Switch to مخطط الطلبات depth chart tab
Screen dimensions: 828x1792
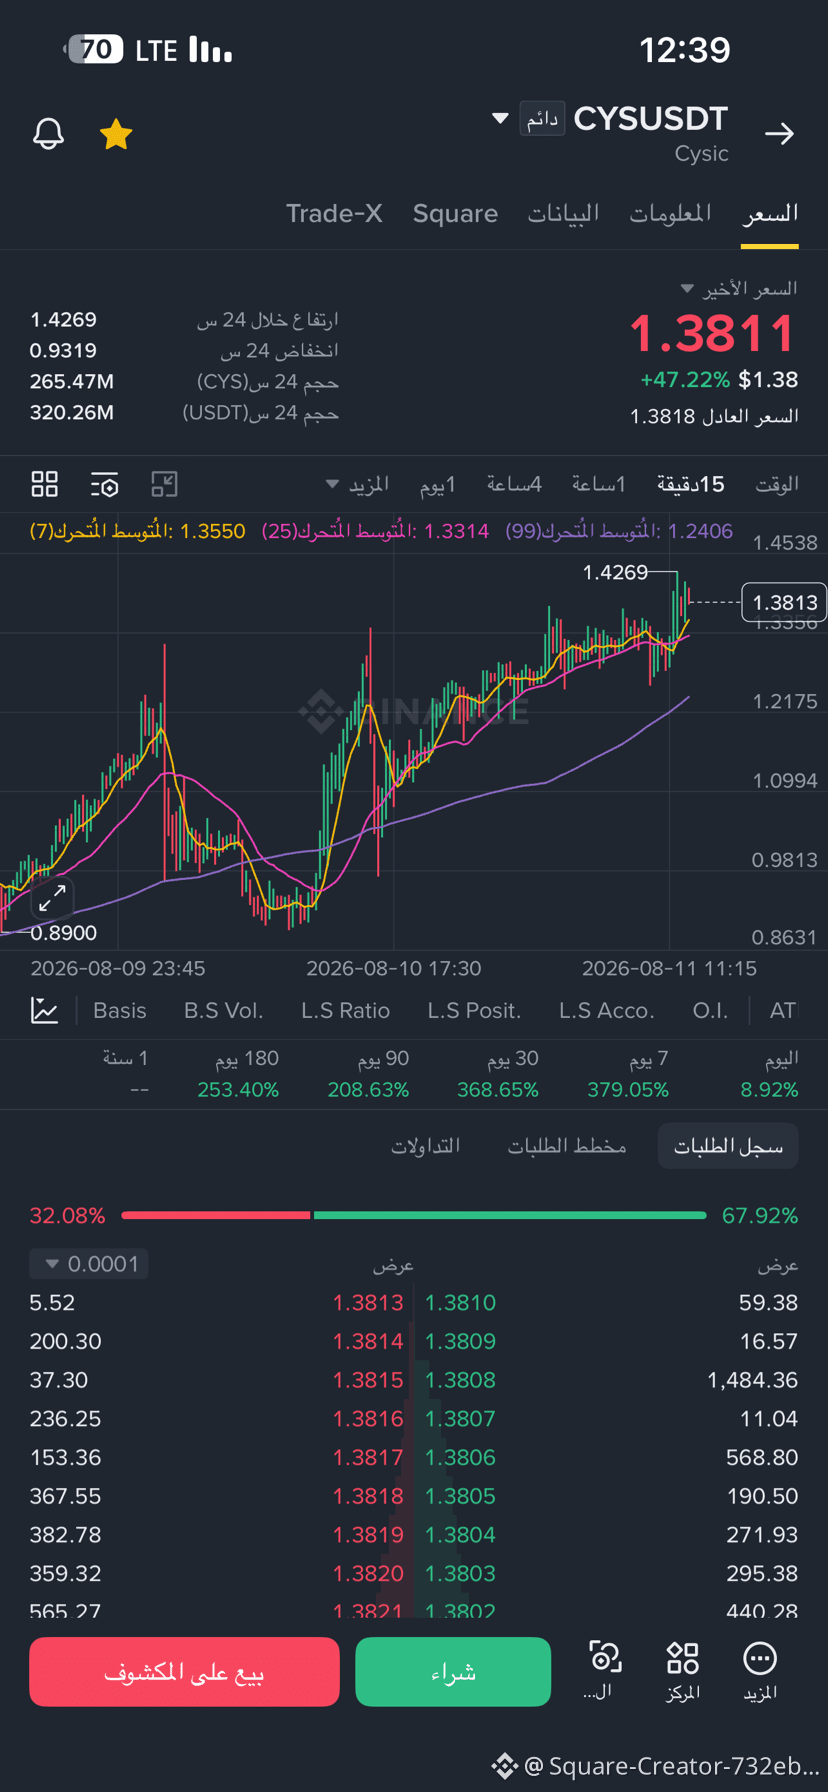[x=567, y=1146]
